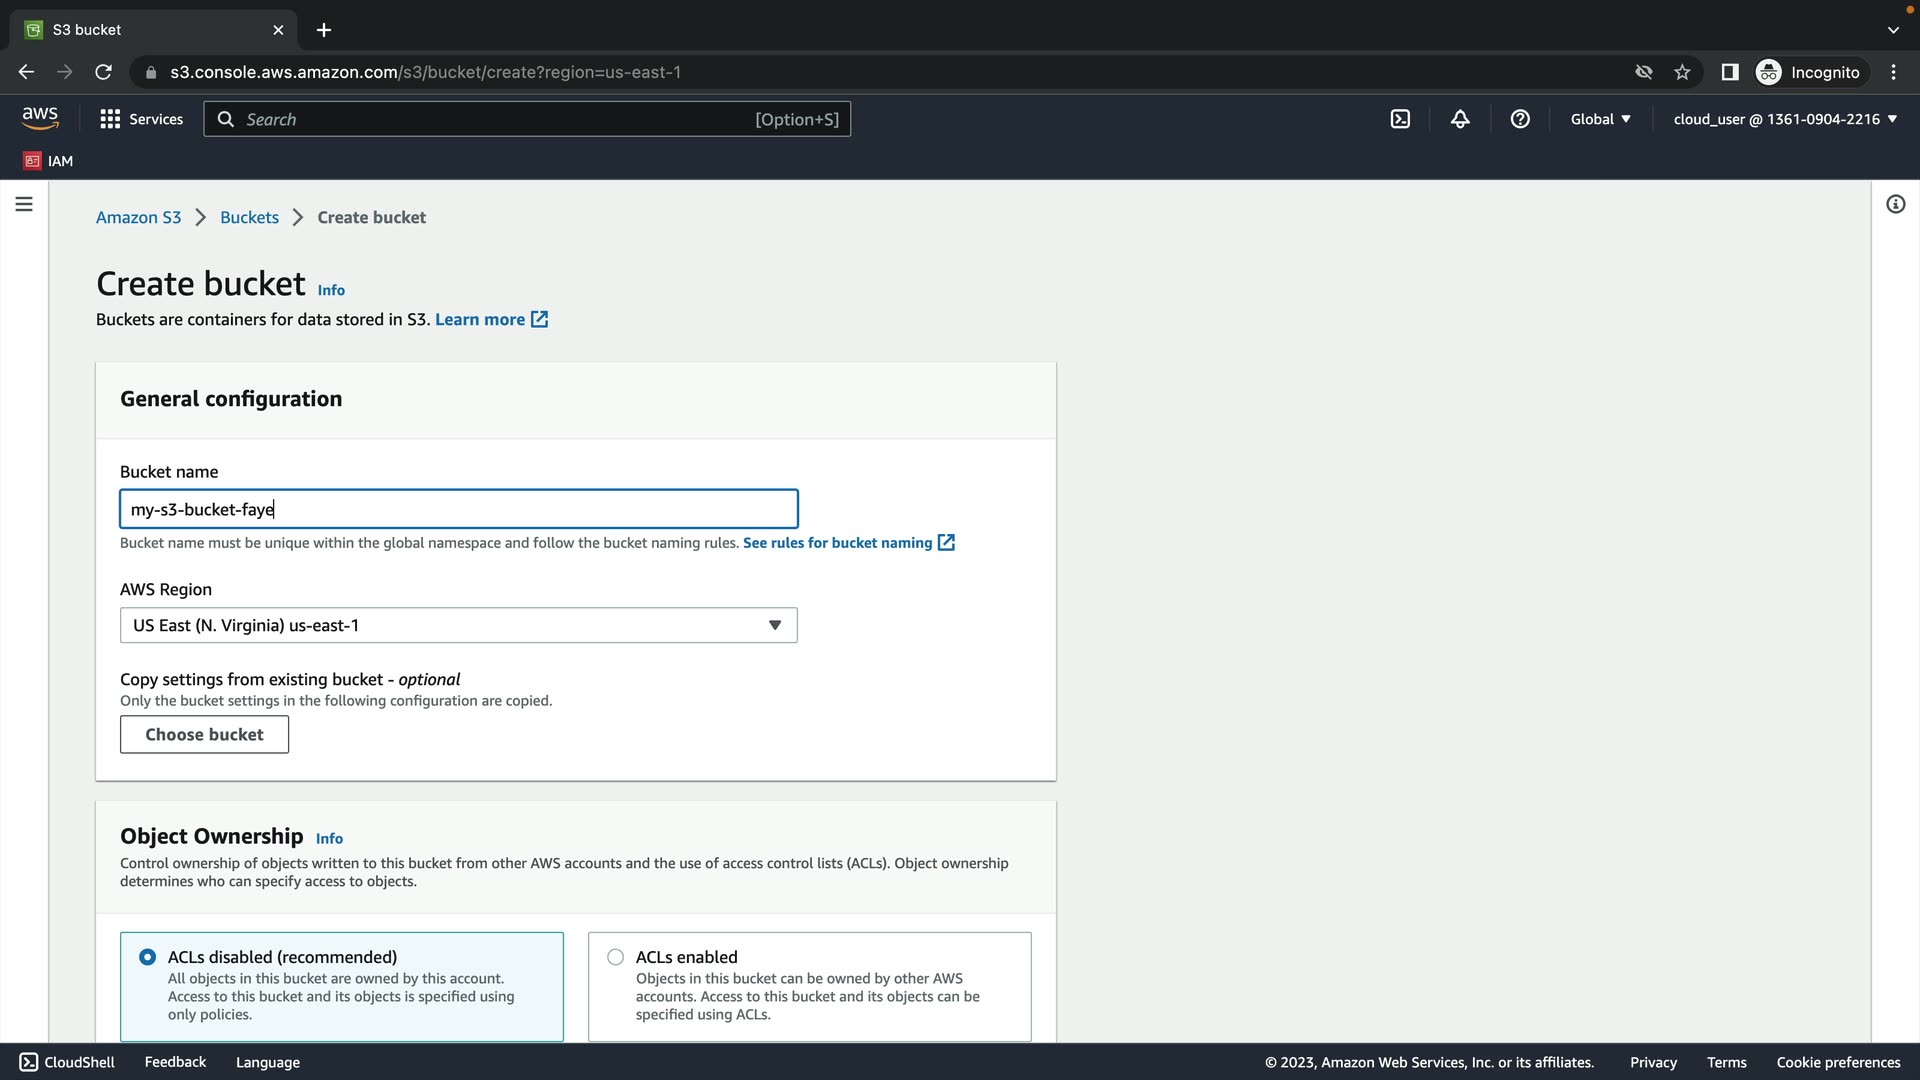Screen dimensions: 1920x1080
Task: Select the ACLs enabled radio option
Action: tap(616, 957)
